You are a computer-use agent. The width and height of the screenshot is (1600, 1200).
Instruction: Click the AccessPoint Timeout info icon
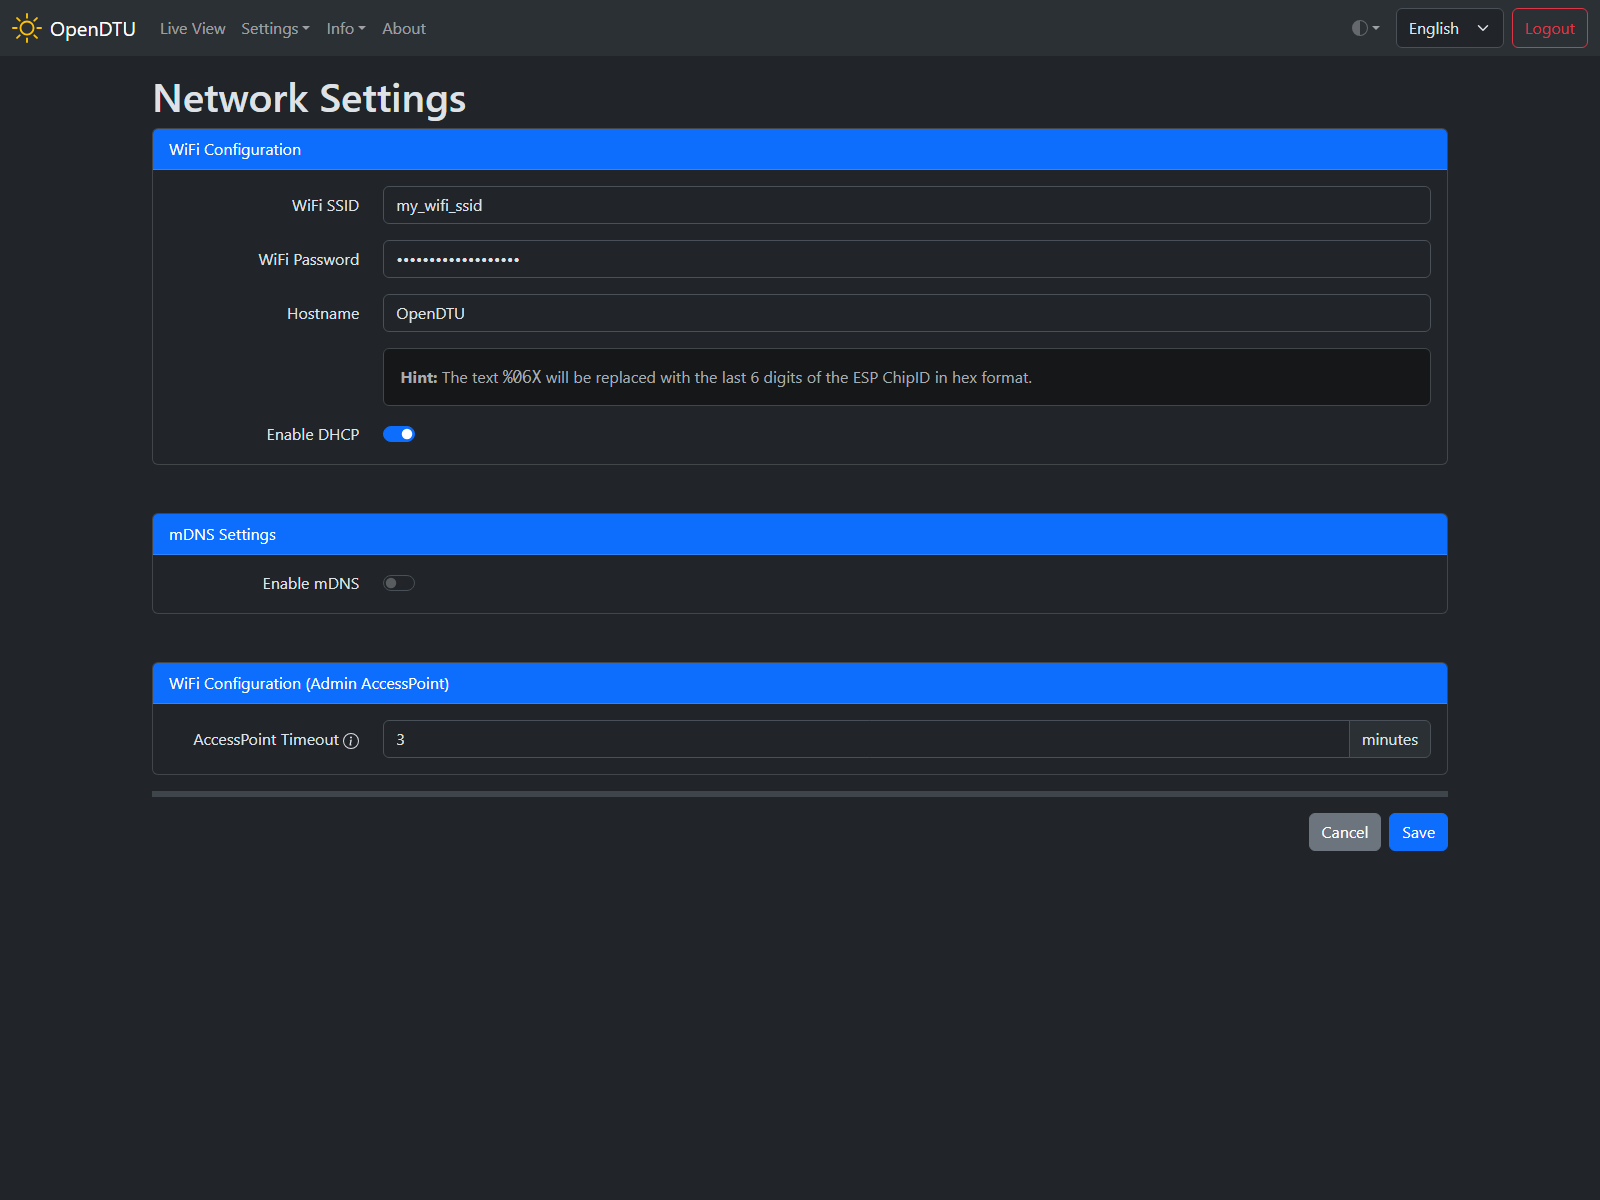coord(351,741)
